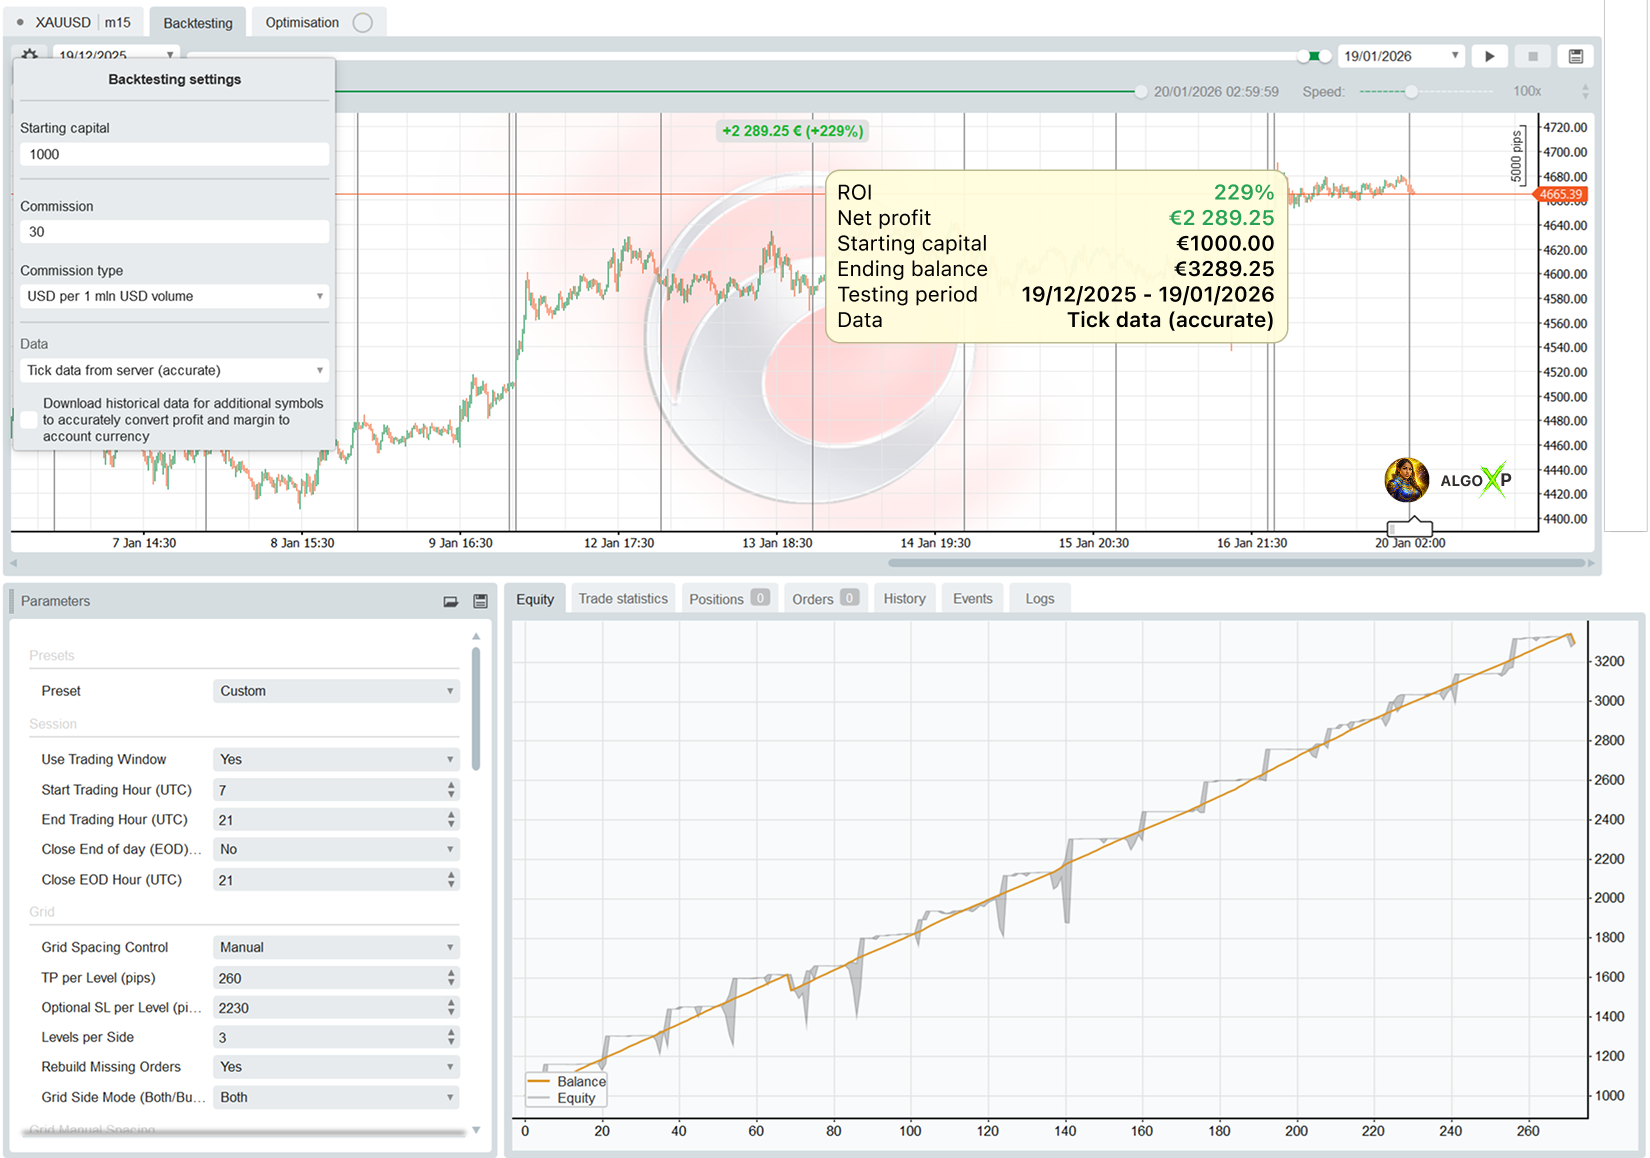The width and height of the screenshot is (1650, 1158).
Task: Save backtest report using top-right disk icon
Action: (1575, 56)
